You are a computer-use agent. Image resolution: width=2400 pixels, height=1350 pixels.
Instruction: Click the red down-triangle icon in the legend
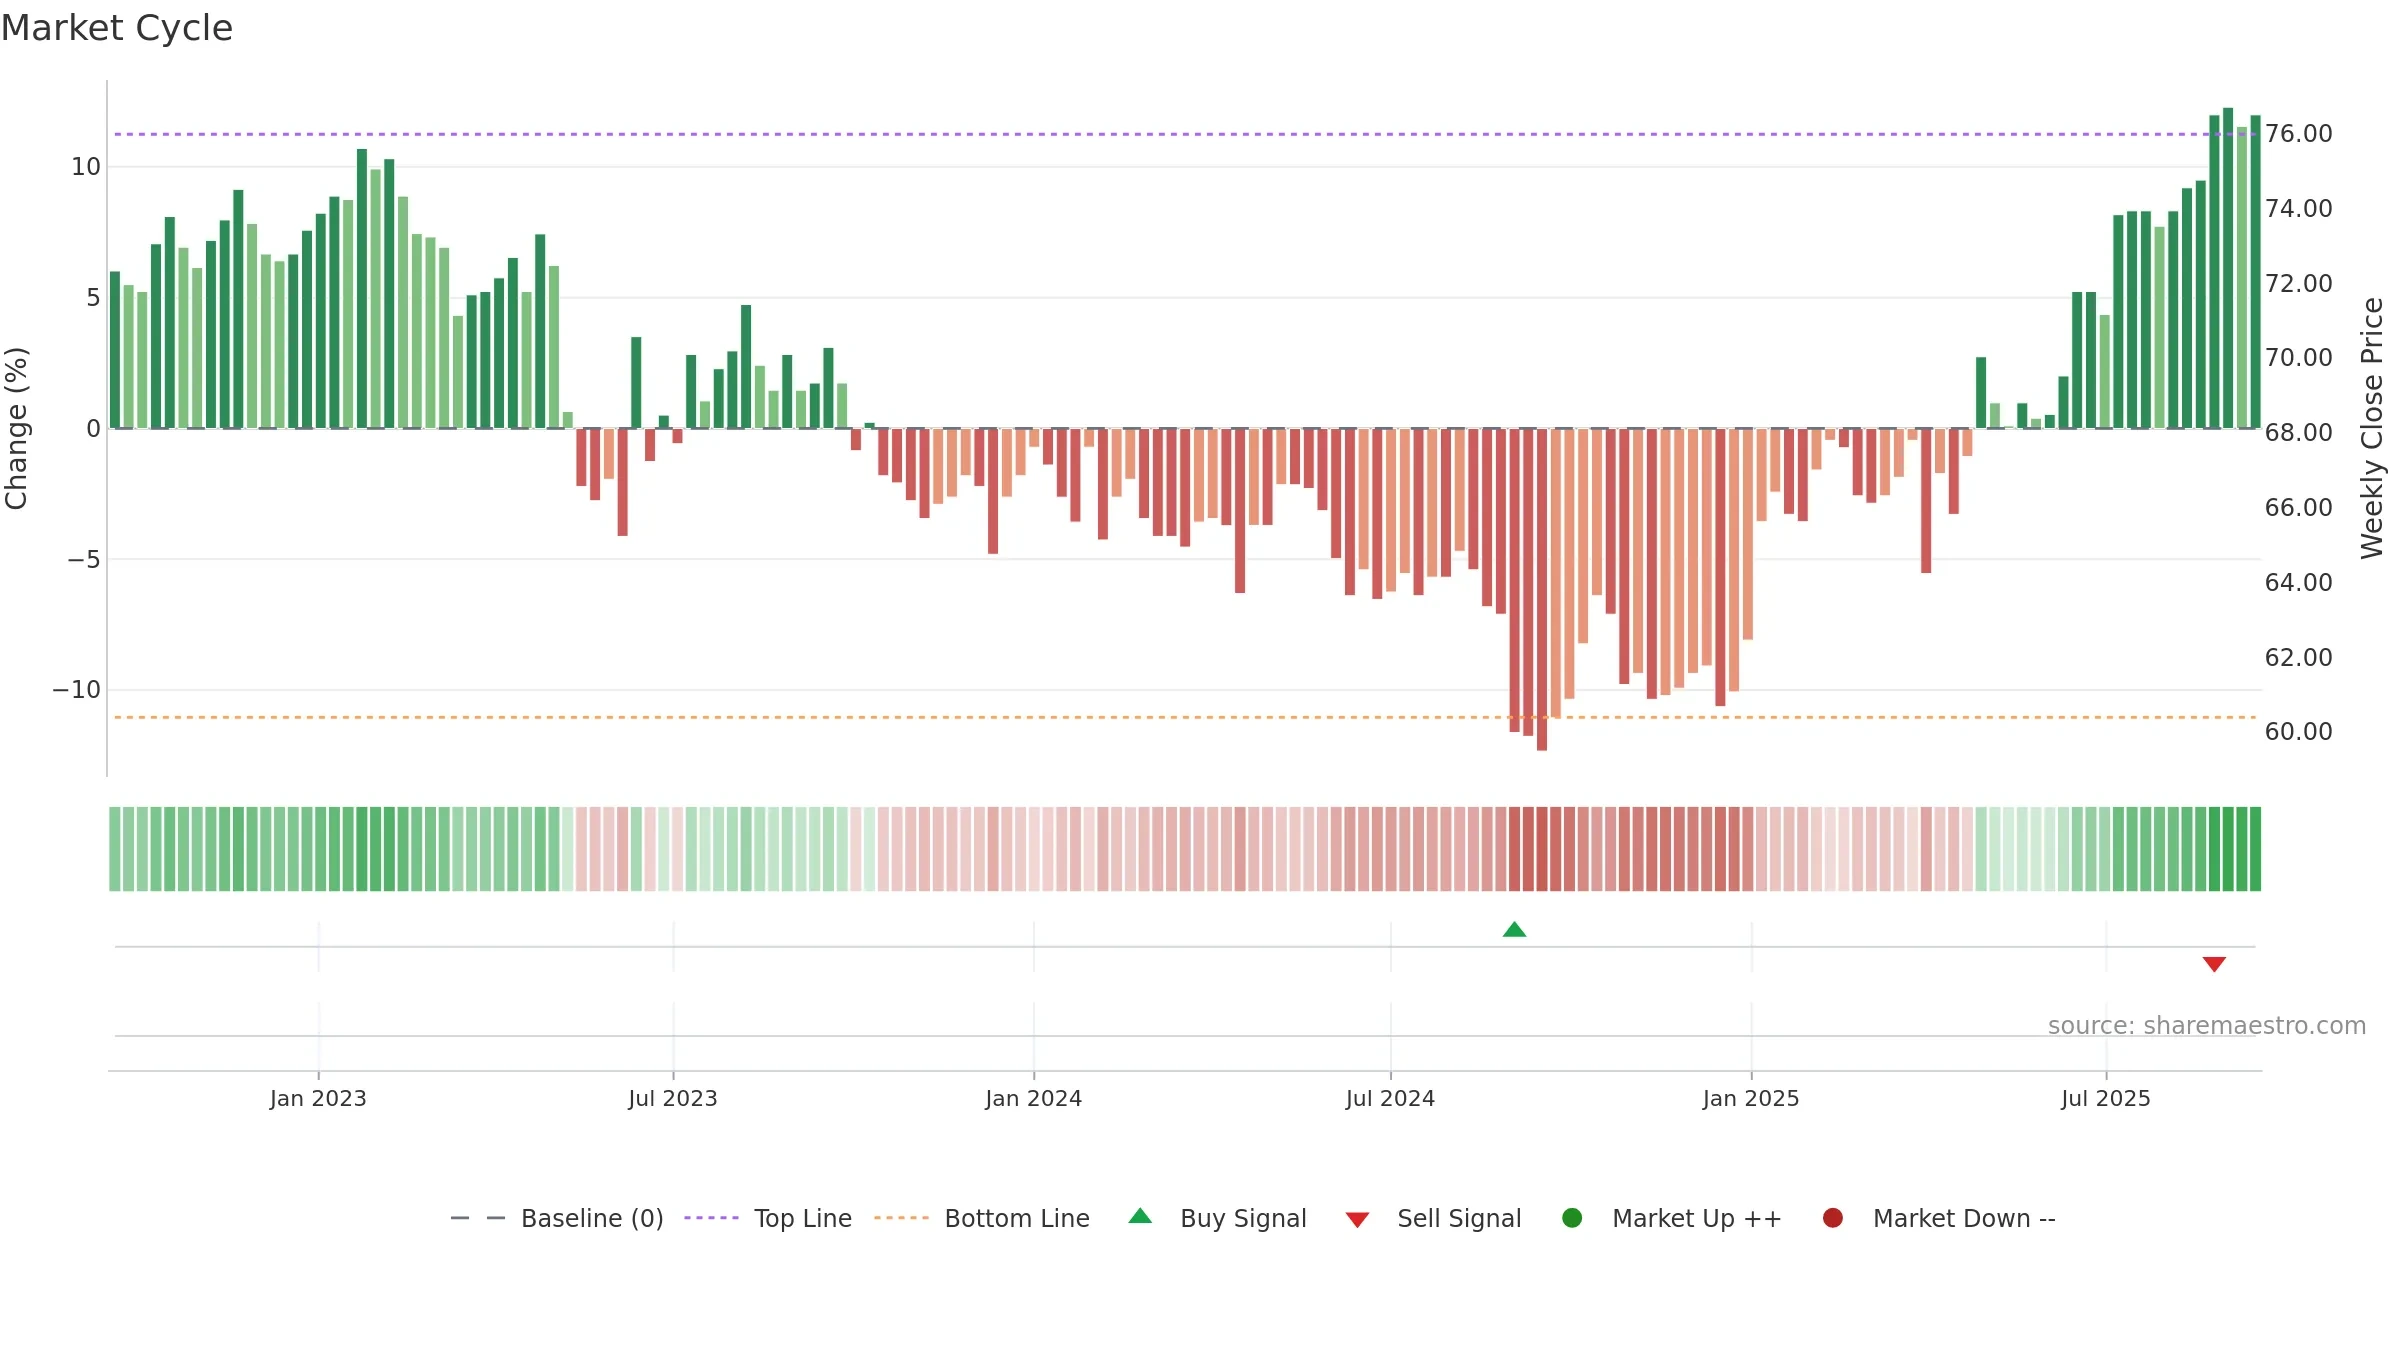tap(1357, 1220)
